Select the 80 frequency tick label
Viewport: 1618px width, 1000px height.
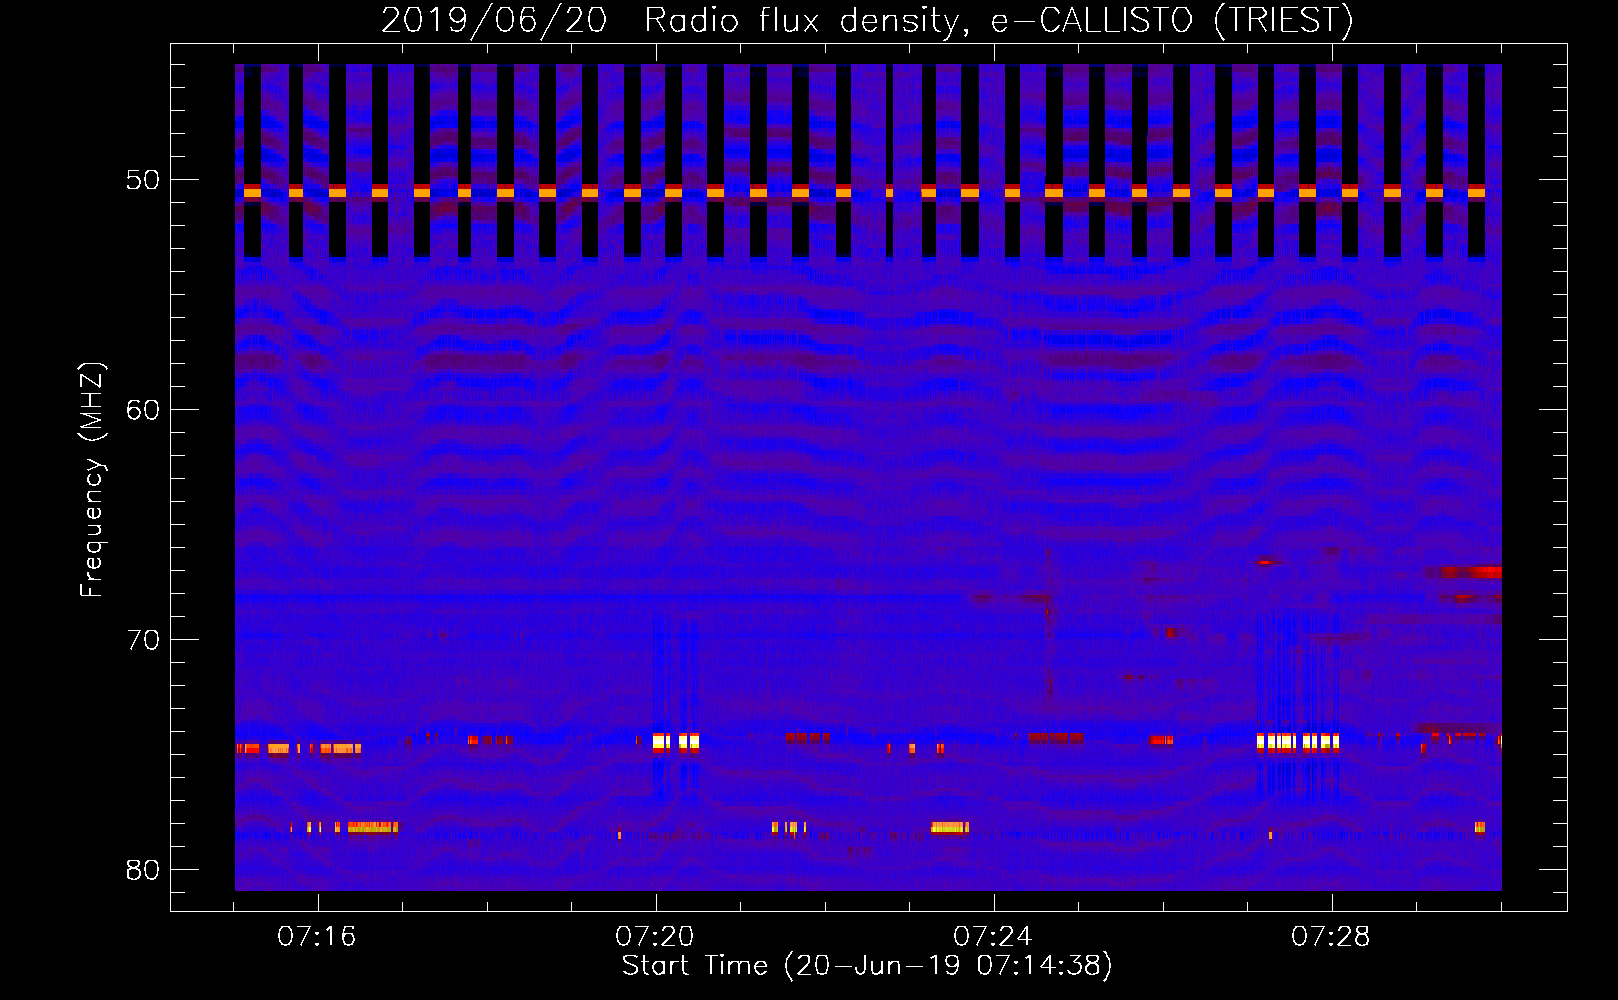pos(144,870)
